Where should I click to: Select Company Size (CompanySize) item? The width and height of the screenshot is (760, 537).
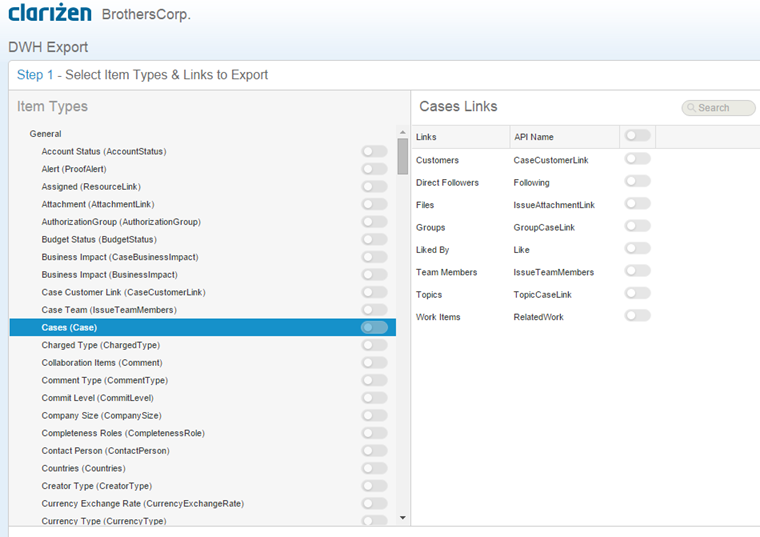point(101,415)
